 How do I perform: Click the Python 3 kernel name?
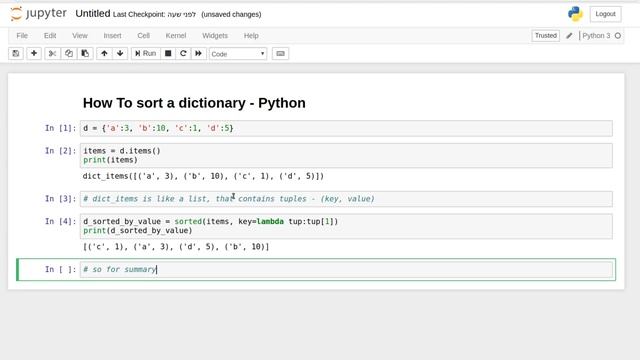(596, 36)
